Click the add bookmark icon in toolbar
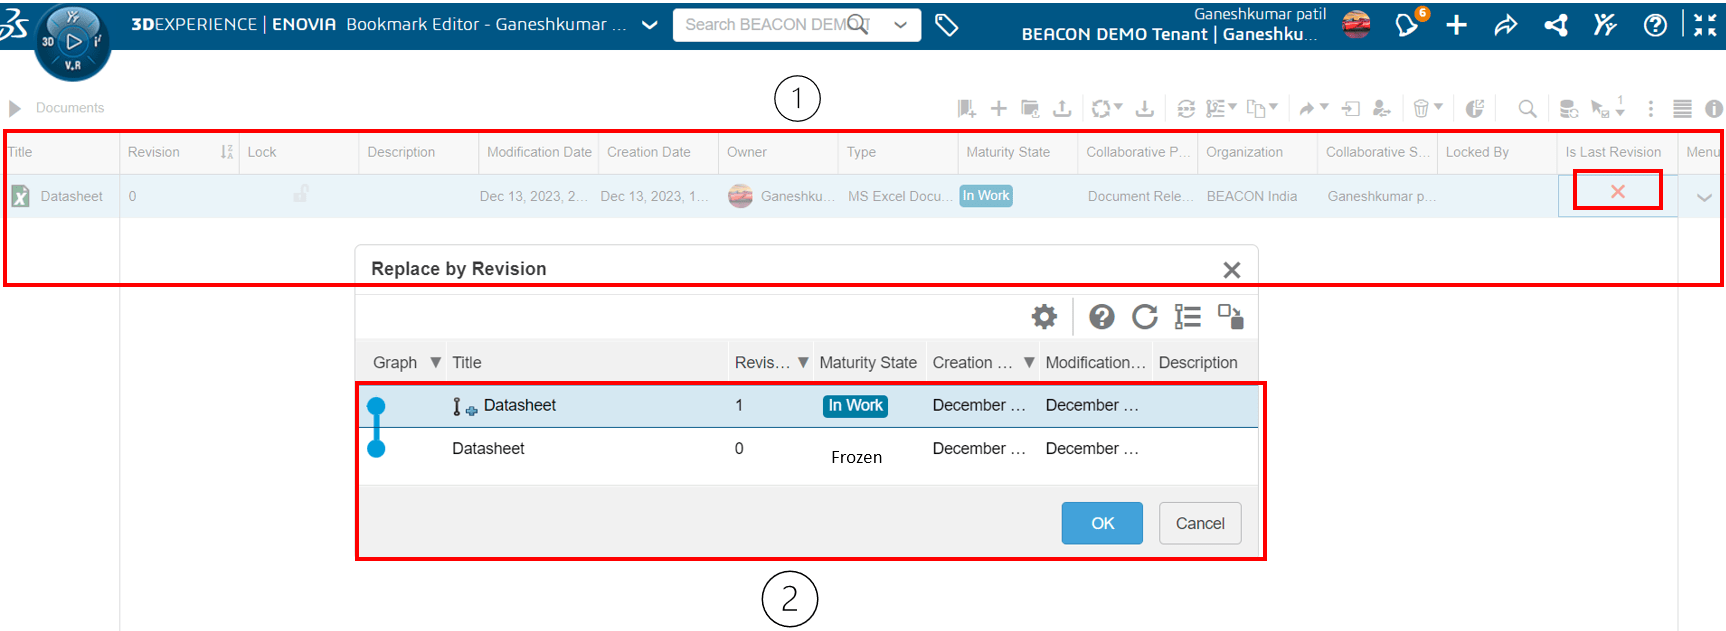1726x631 pixels. (966, 108)
